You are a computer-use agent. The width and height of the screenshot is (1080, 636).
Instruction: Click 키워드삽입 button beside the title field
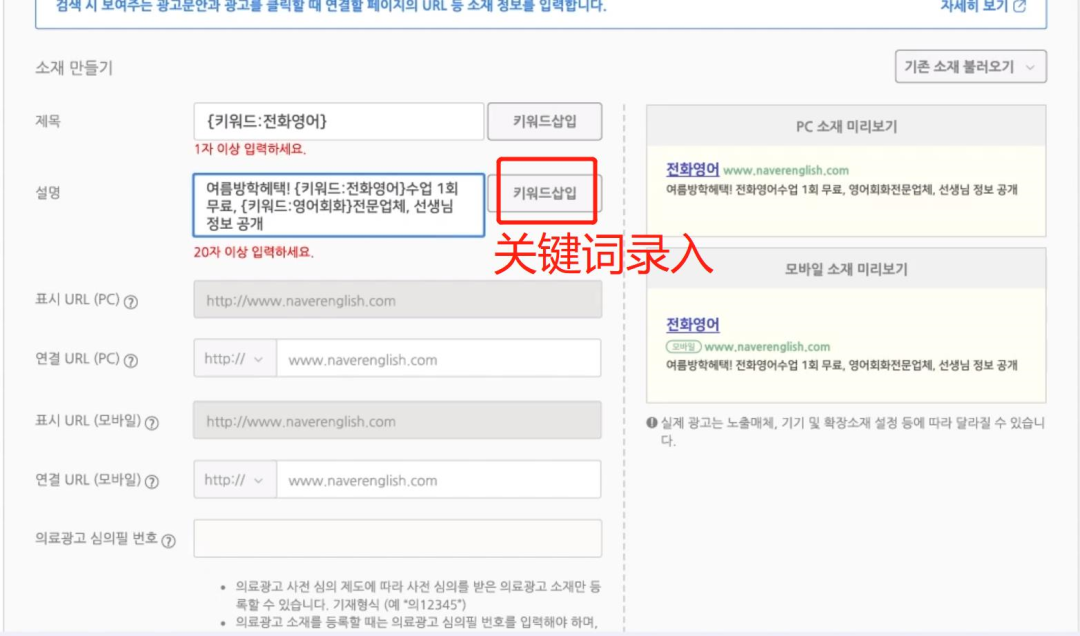(544, 121)
